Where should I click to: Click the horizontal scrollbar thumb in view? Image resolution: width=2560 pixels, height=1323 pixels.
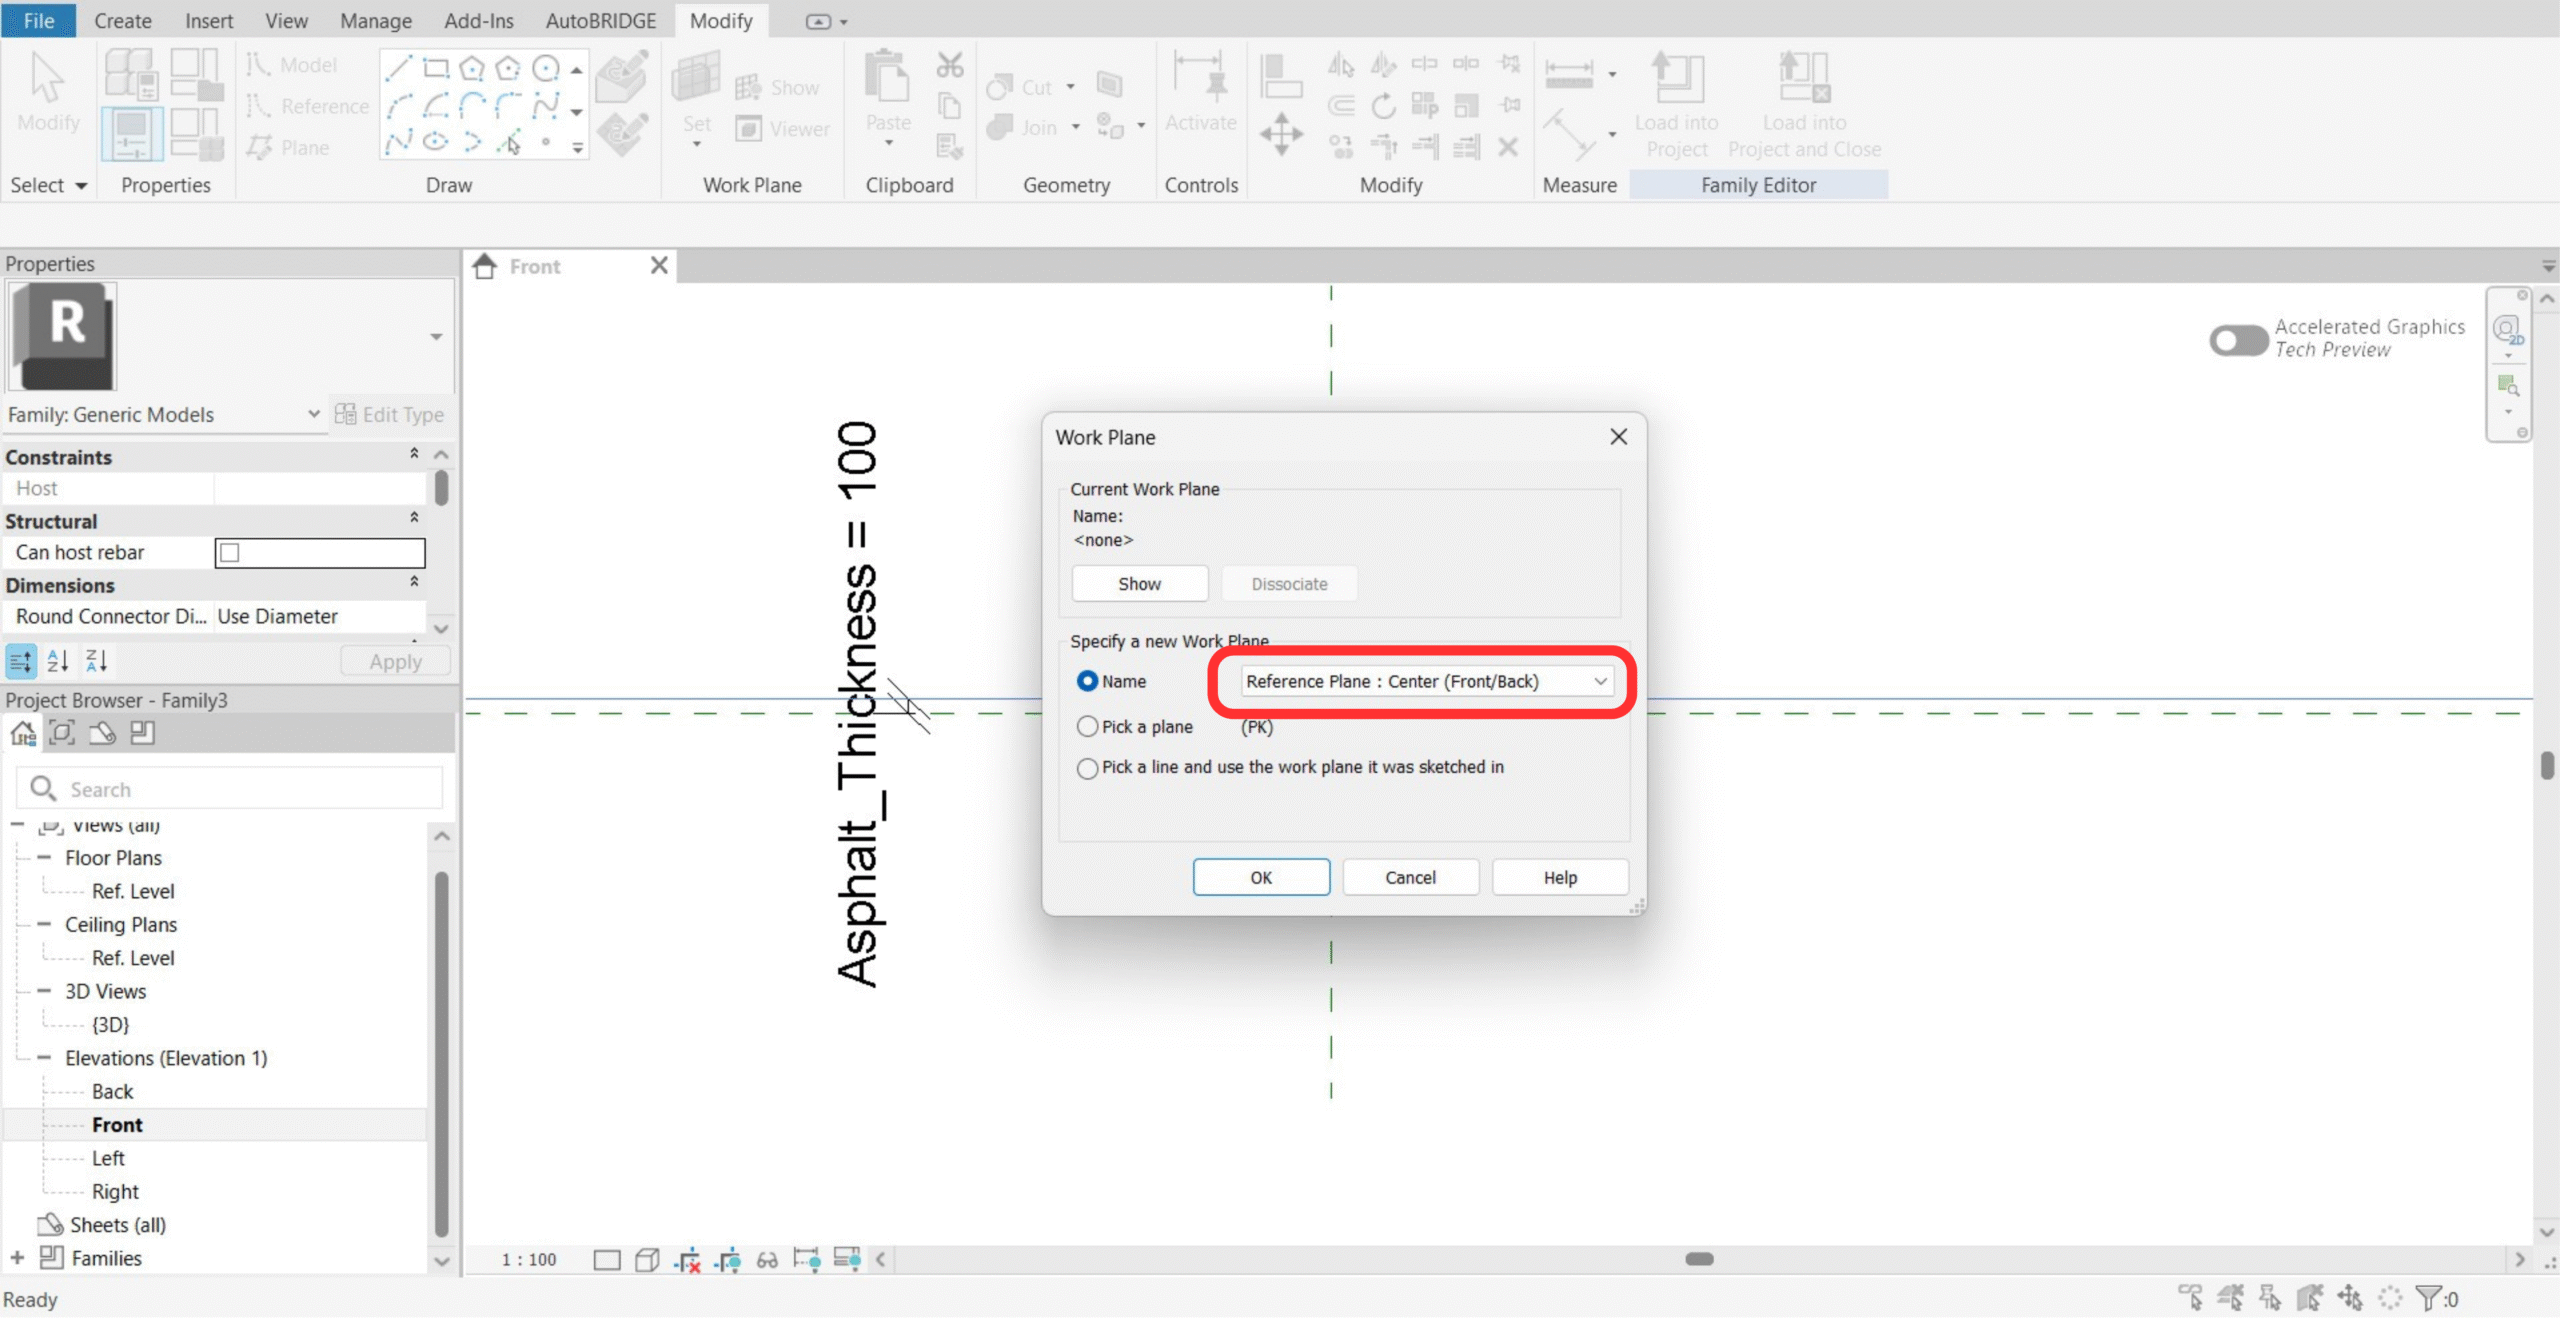pos(1699,1259)
